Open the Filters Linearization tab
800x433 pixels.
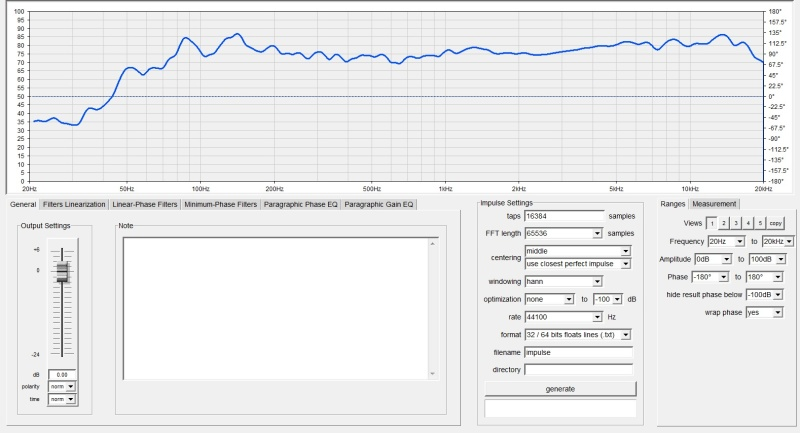pos(74,204)
